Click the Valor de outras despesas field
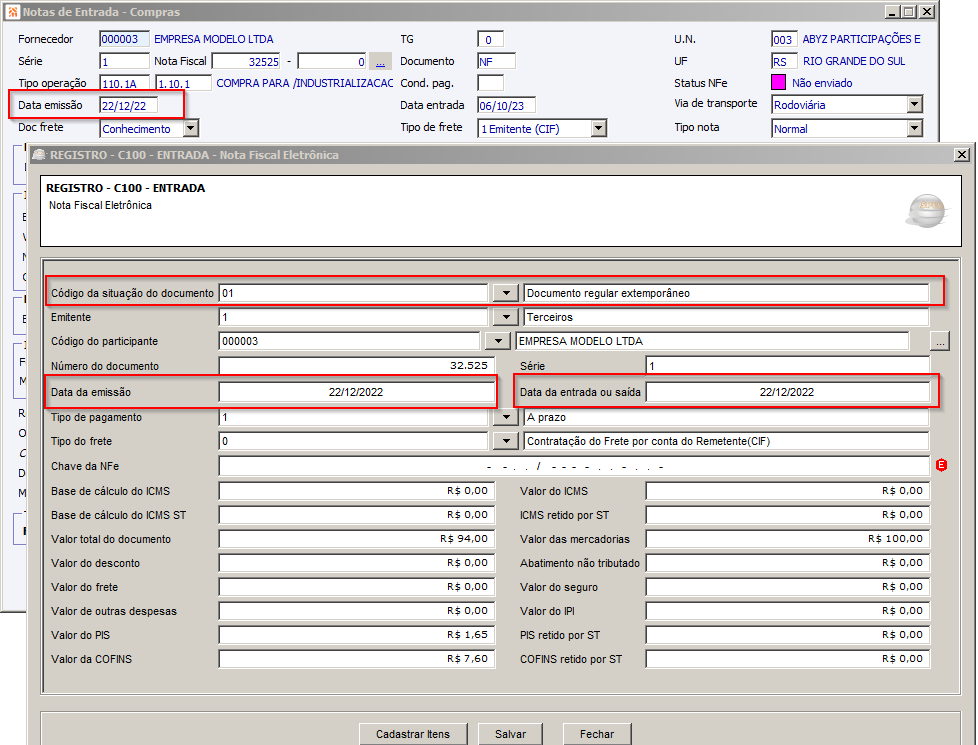978x745 pixels. point(357,611)
